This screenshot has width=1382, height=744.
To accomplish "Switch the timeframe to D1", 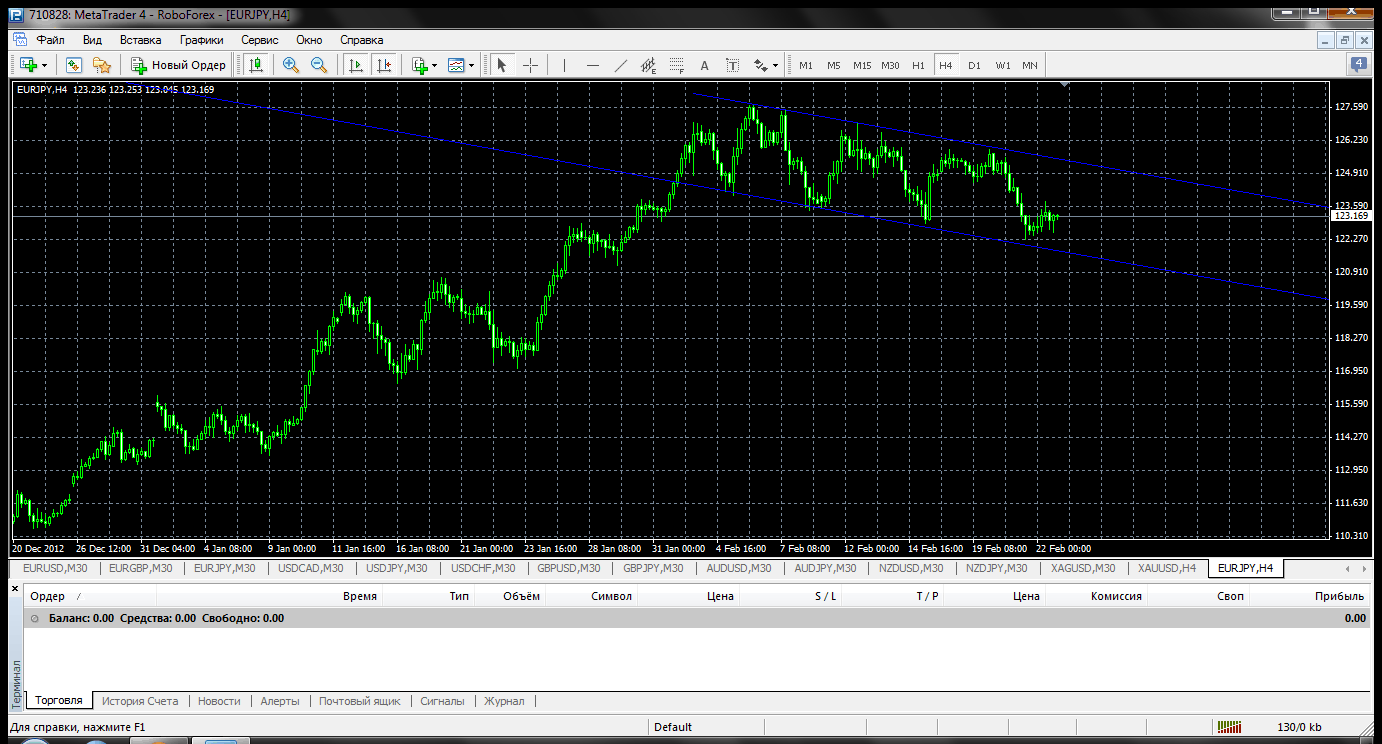I will click(974, 65).
